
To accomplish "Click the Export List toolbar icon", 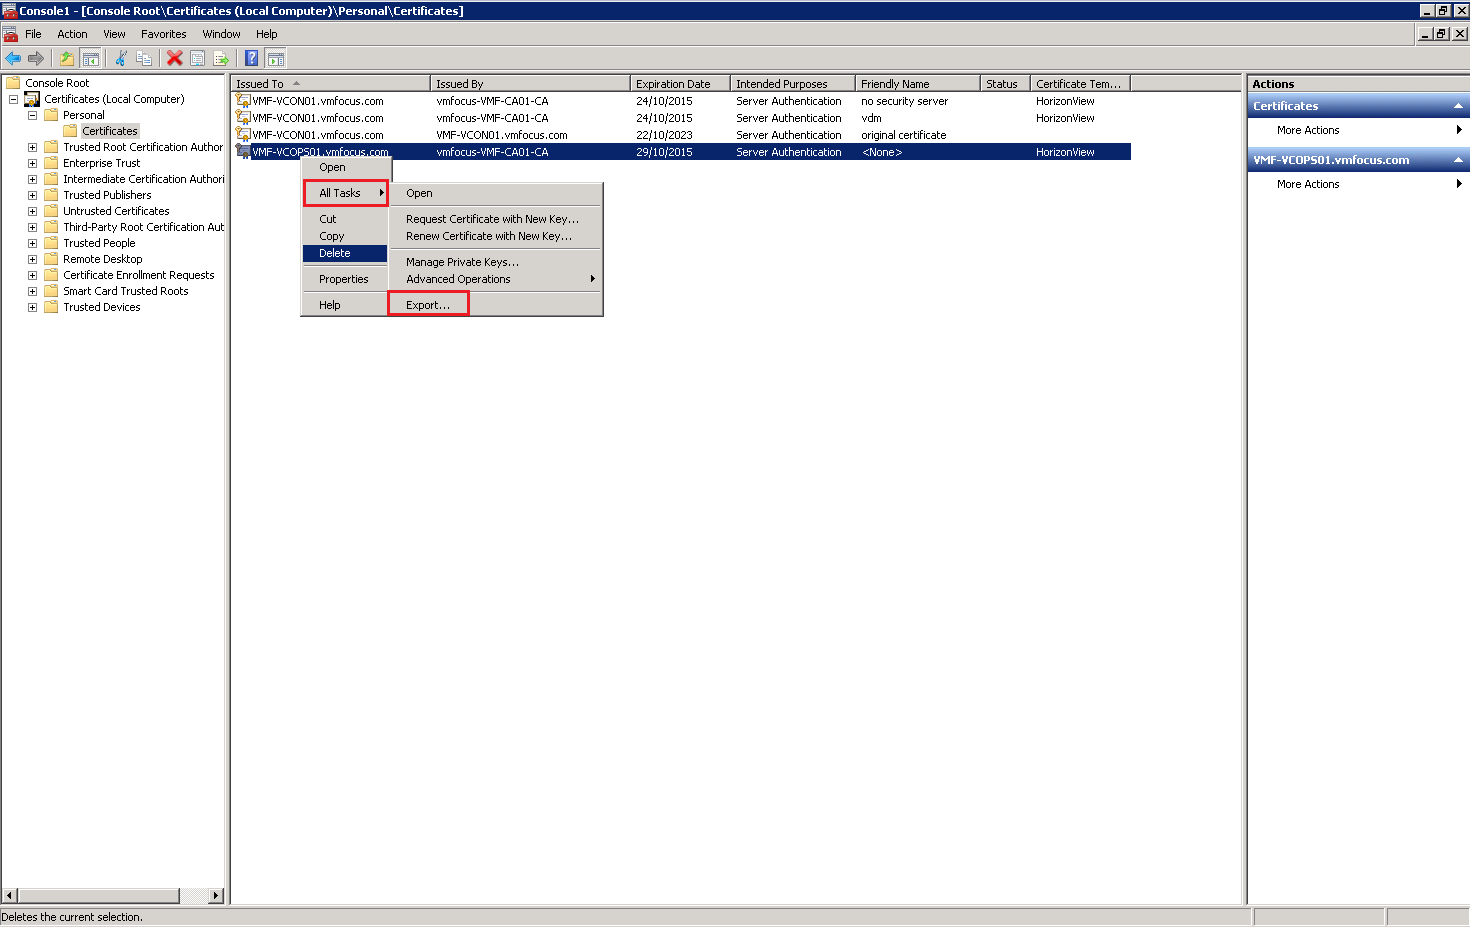I will pyautogui.click(x=221, y=59).
